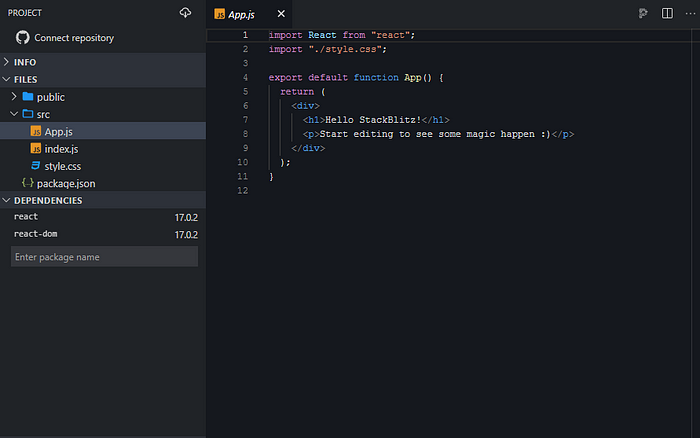700x438 pixels.
Task: Click the App function name
Action: [412, 77]
